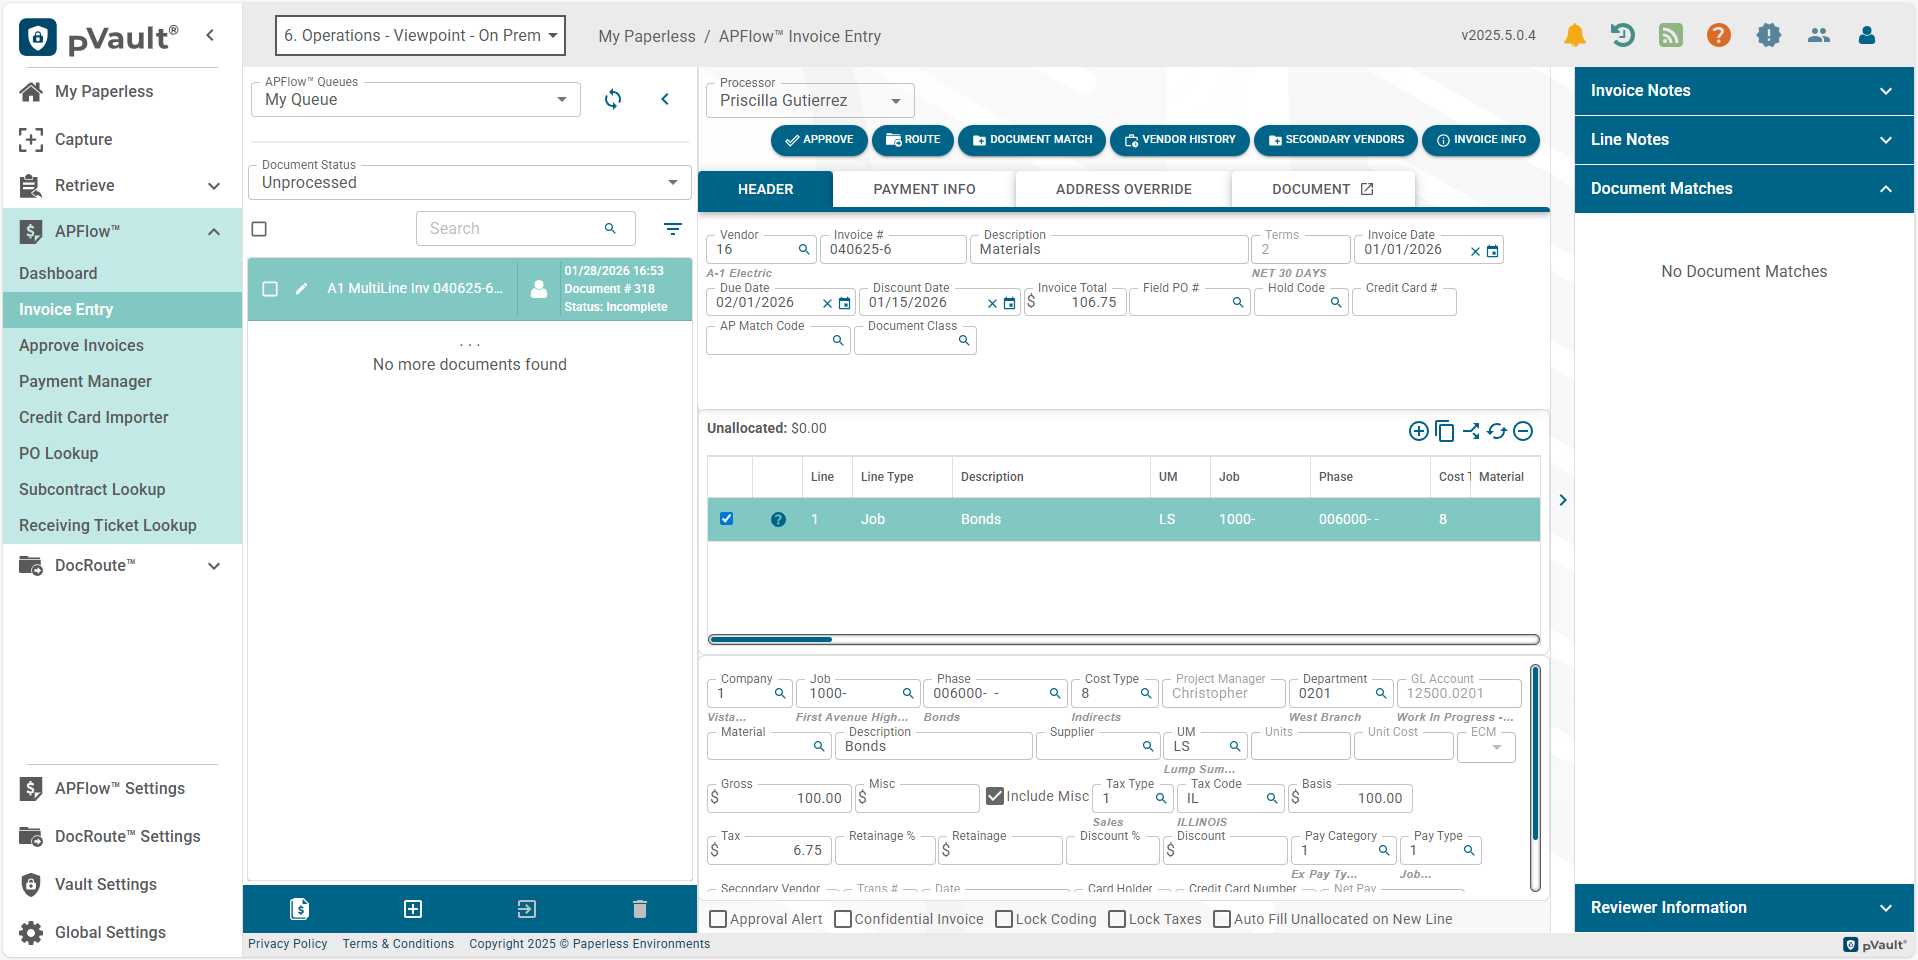Enable the Lock Coding checkbox

pyautogui.click(x=1004, y=919)
